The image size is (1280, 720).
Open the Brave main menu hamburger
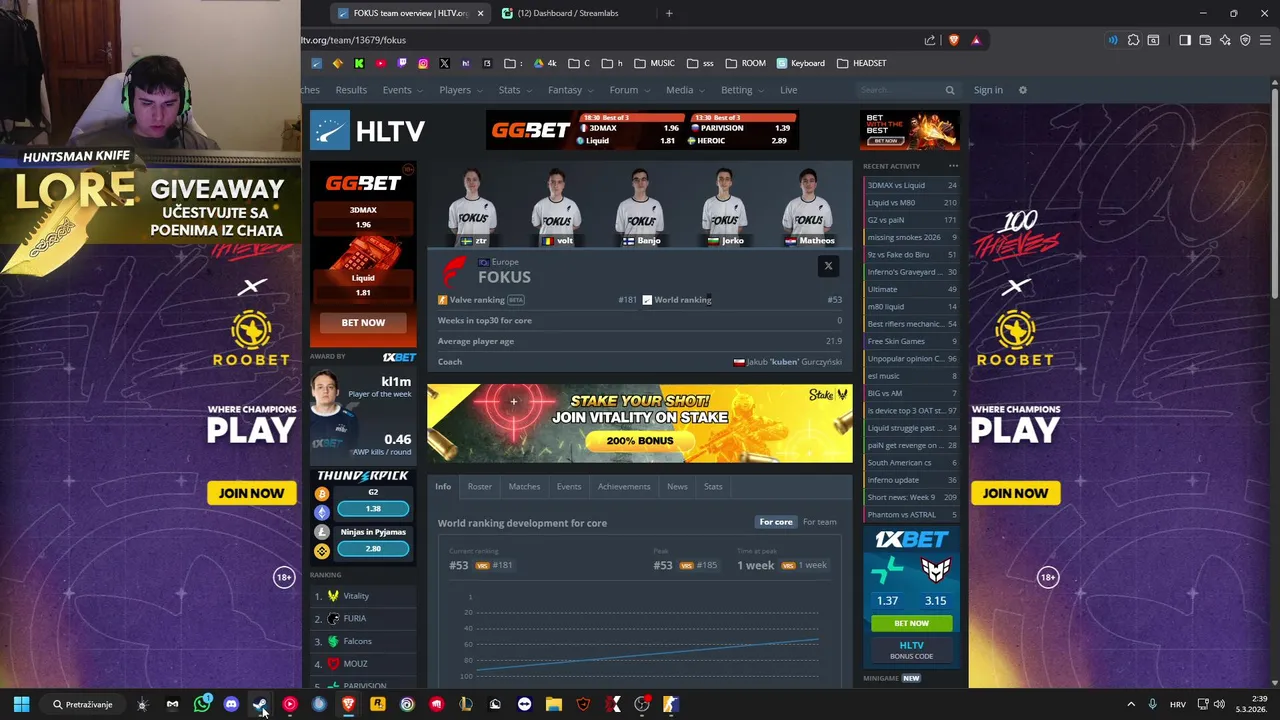[1265, 40]
